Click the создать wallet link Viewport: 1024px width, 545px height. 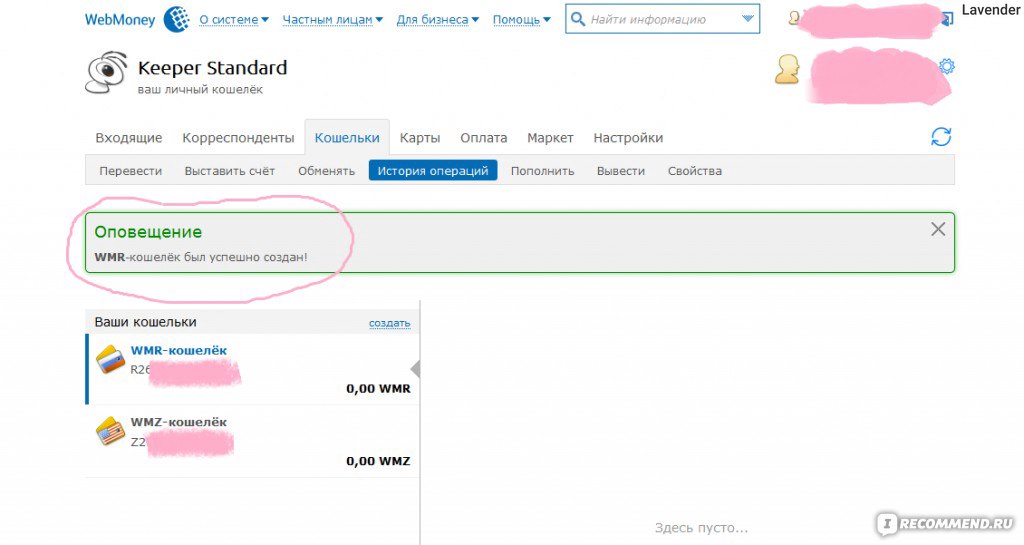(390, 322)
